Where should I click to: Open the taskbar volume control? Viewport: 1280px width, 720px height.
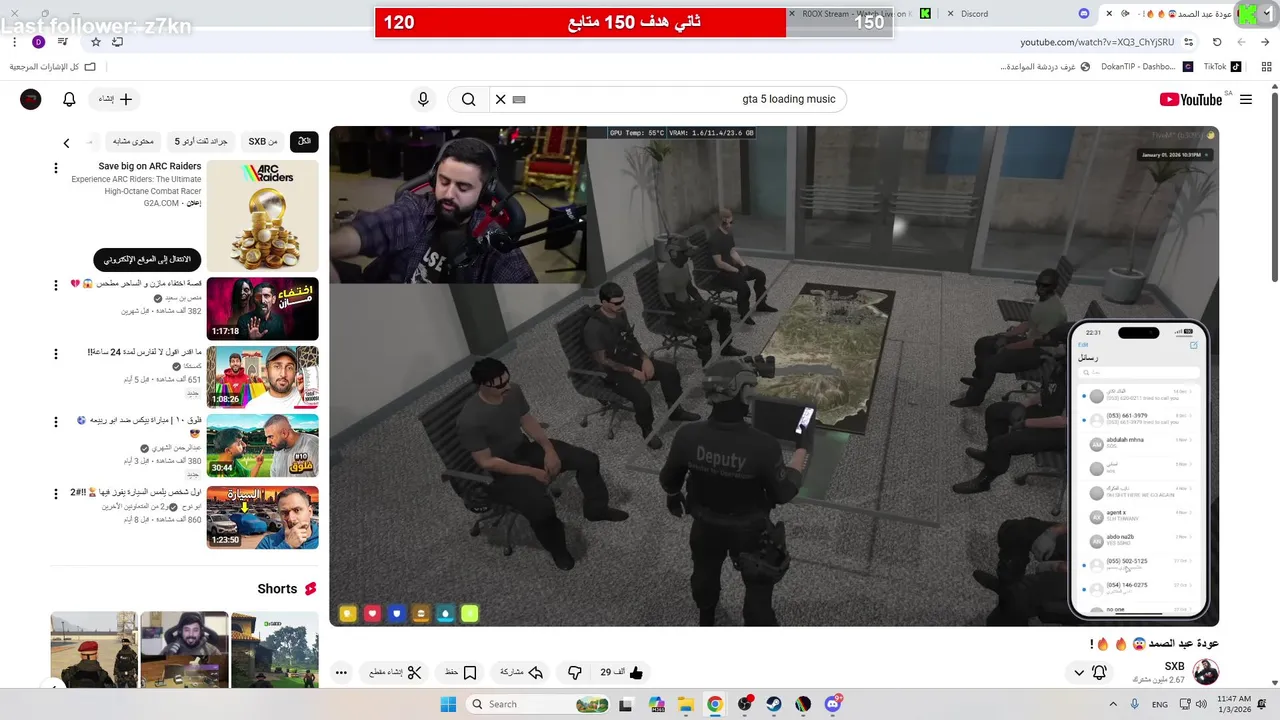[x=1200, y=704]
